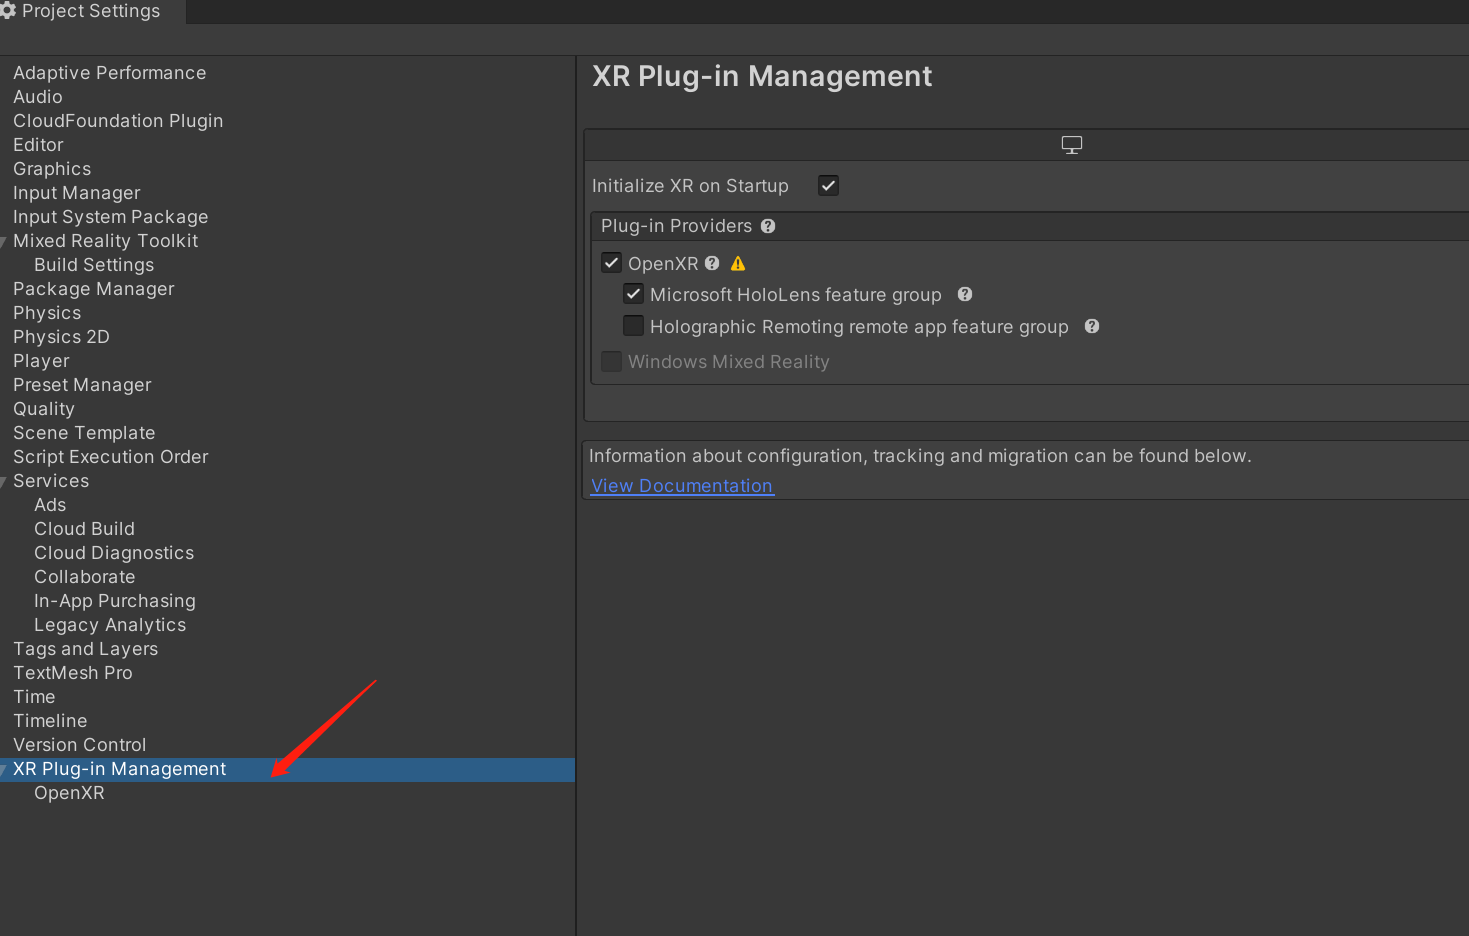1469x936 pixels.
Task: Select the Services category
Action: (x=51, y=481)
